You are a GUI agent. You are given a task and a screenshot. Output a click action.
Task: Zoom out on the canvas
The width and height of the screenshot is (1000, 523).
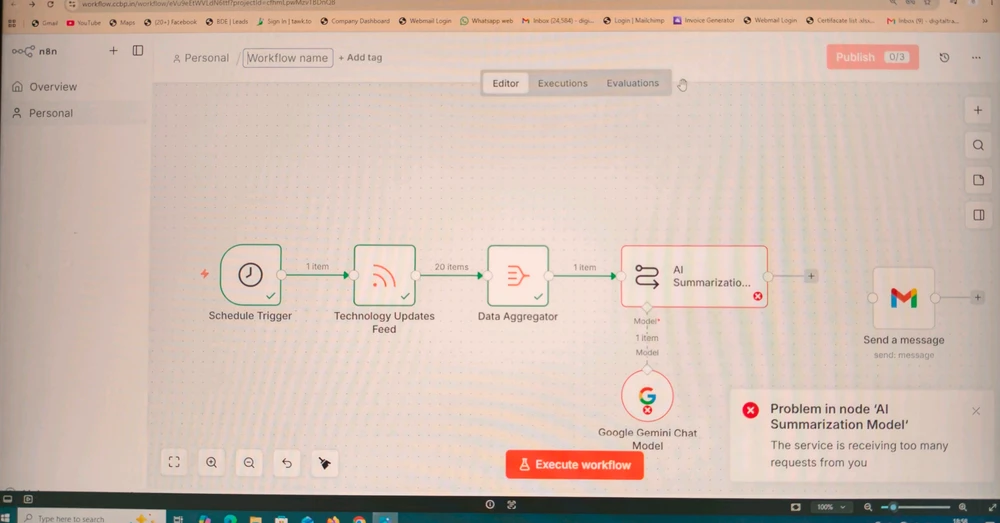point(249,462)
